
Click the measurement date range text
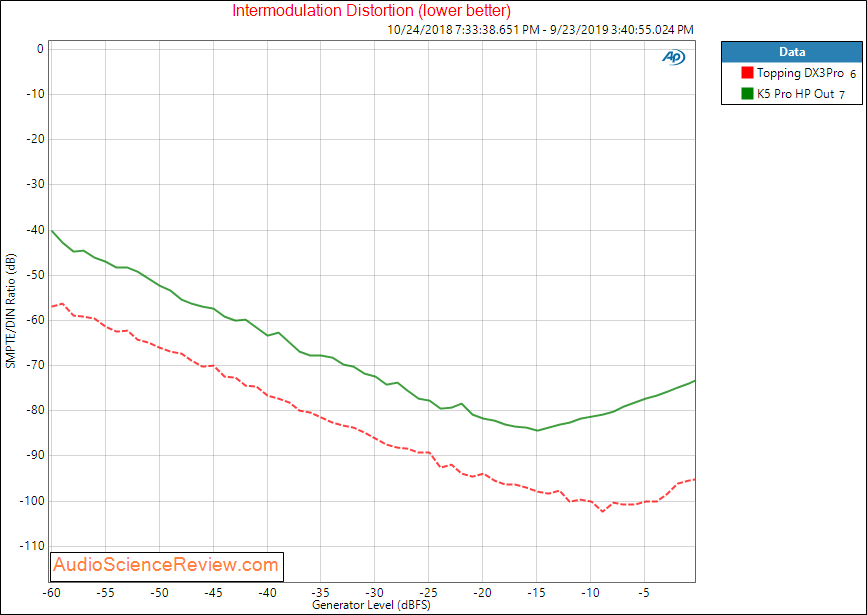coord(540,30)
